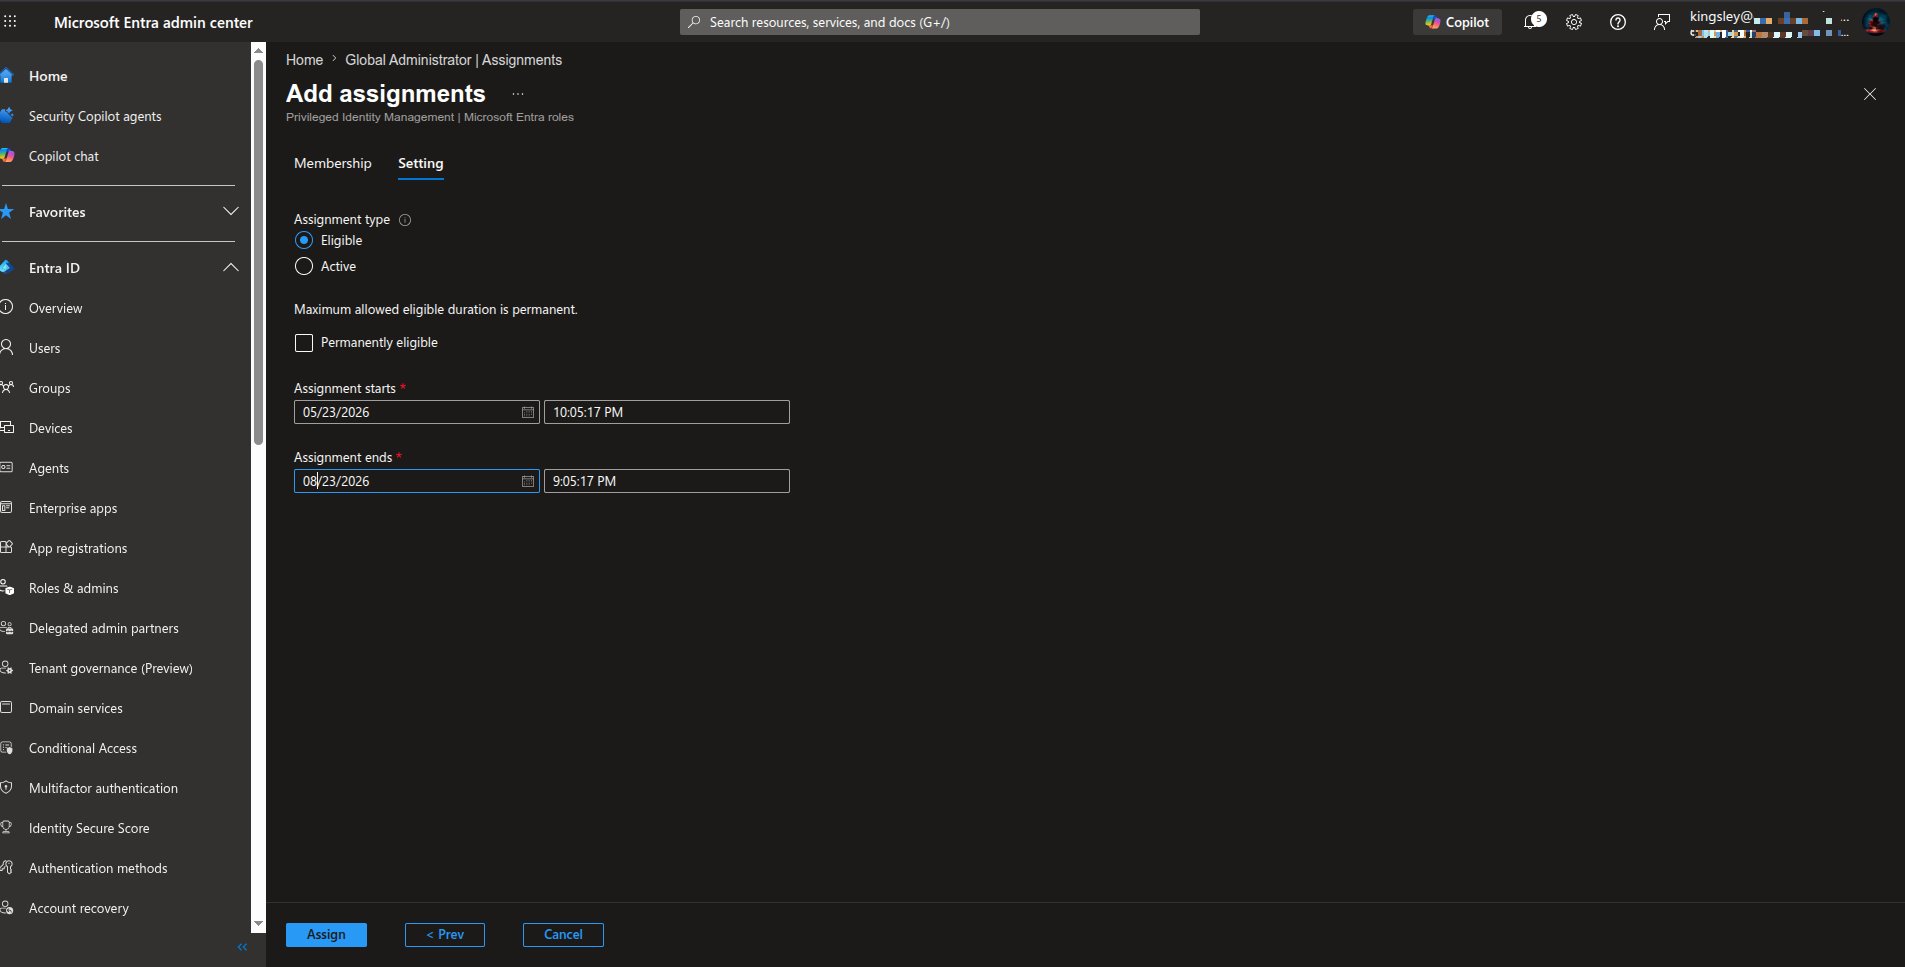Expand the Favorites section chevron
Viewport: 1905px width, 967px height.
(231, 212)
